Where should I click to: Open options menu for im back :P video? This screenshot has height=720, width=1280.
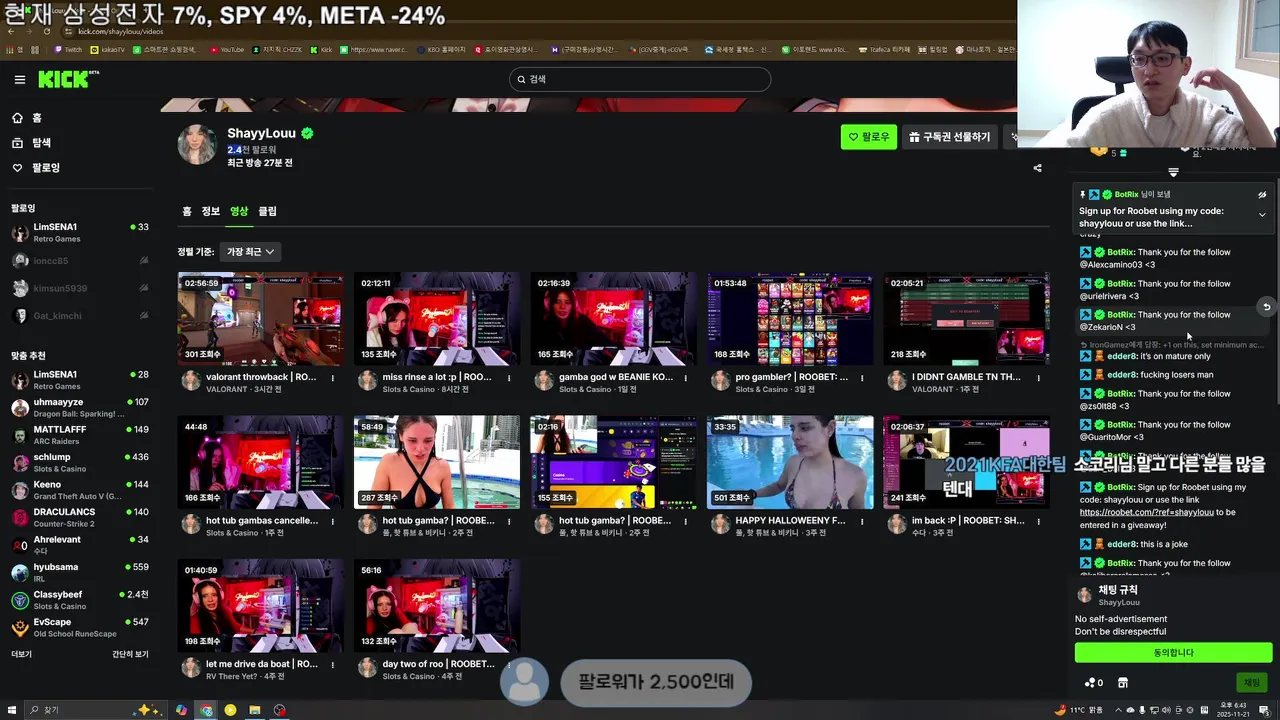(1039, 521)
